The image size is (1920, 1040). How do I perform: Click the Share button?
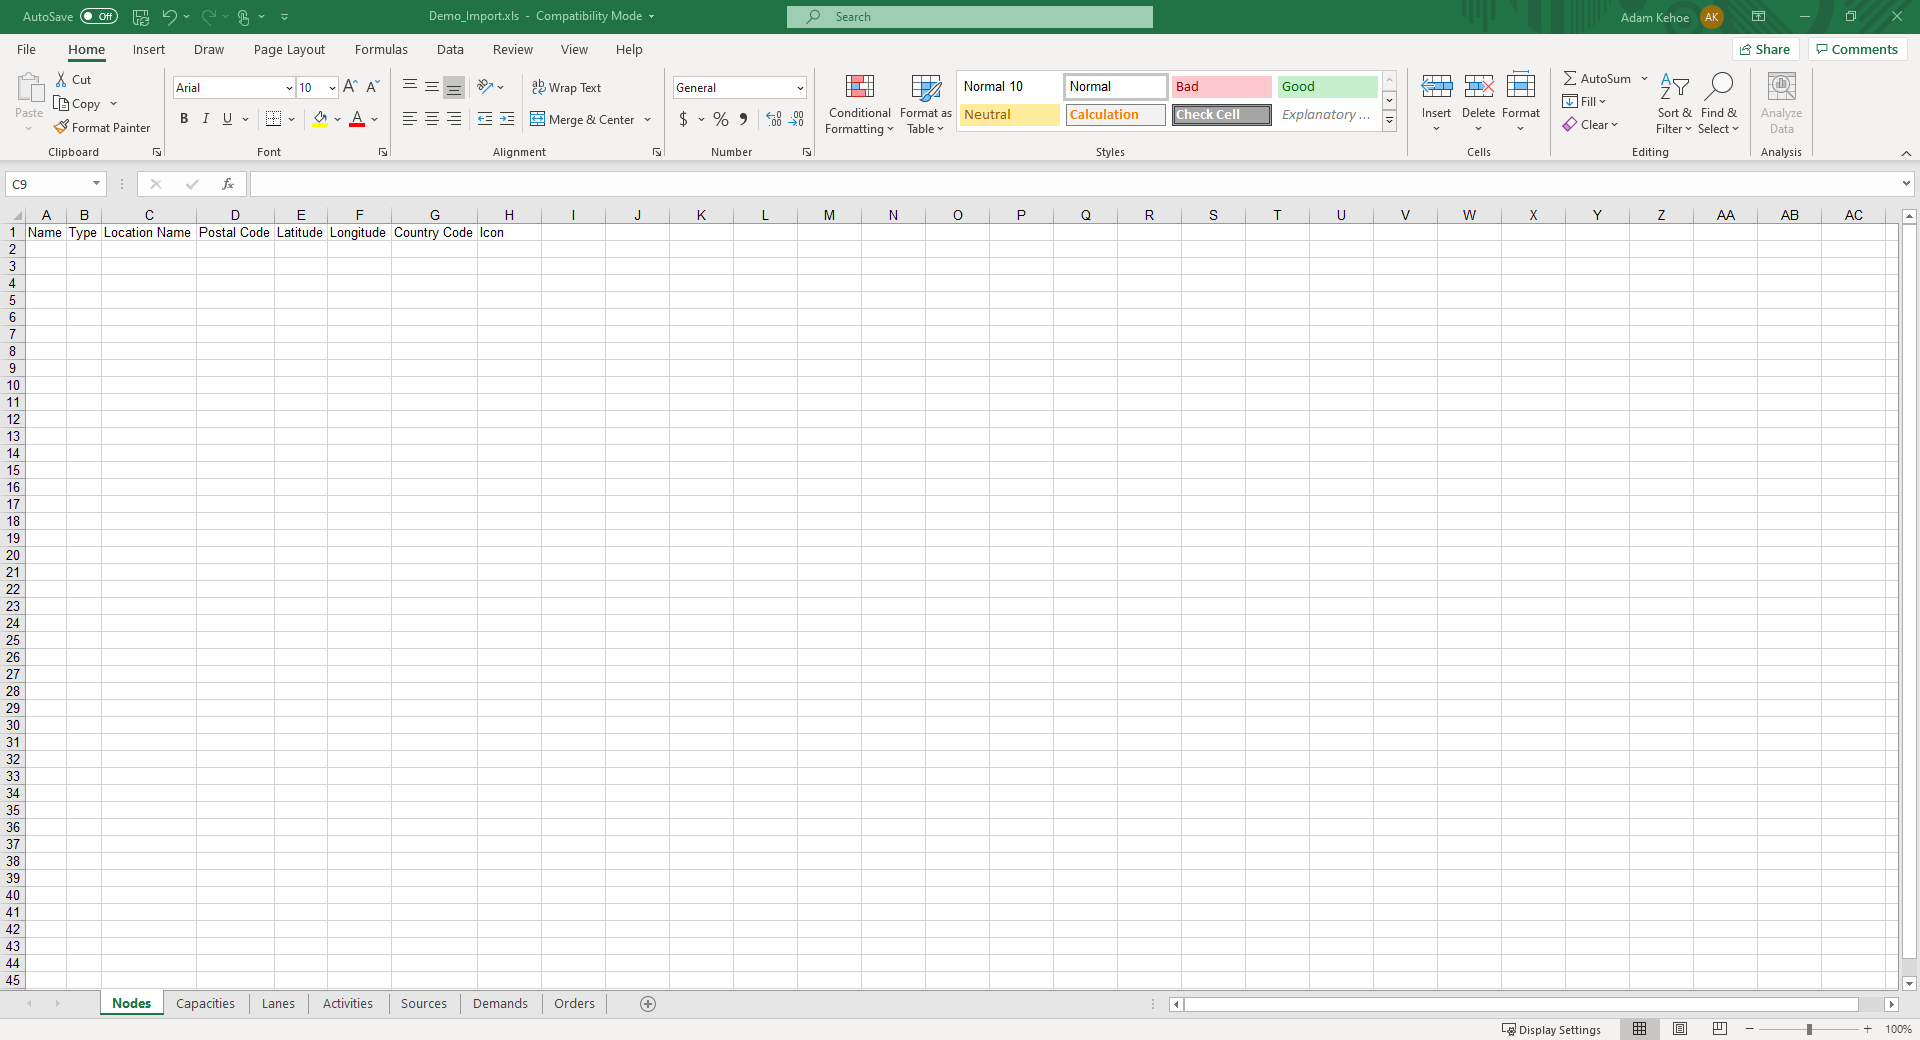coord(1765,50)
